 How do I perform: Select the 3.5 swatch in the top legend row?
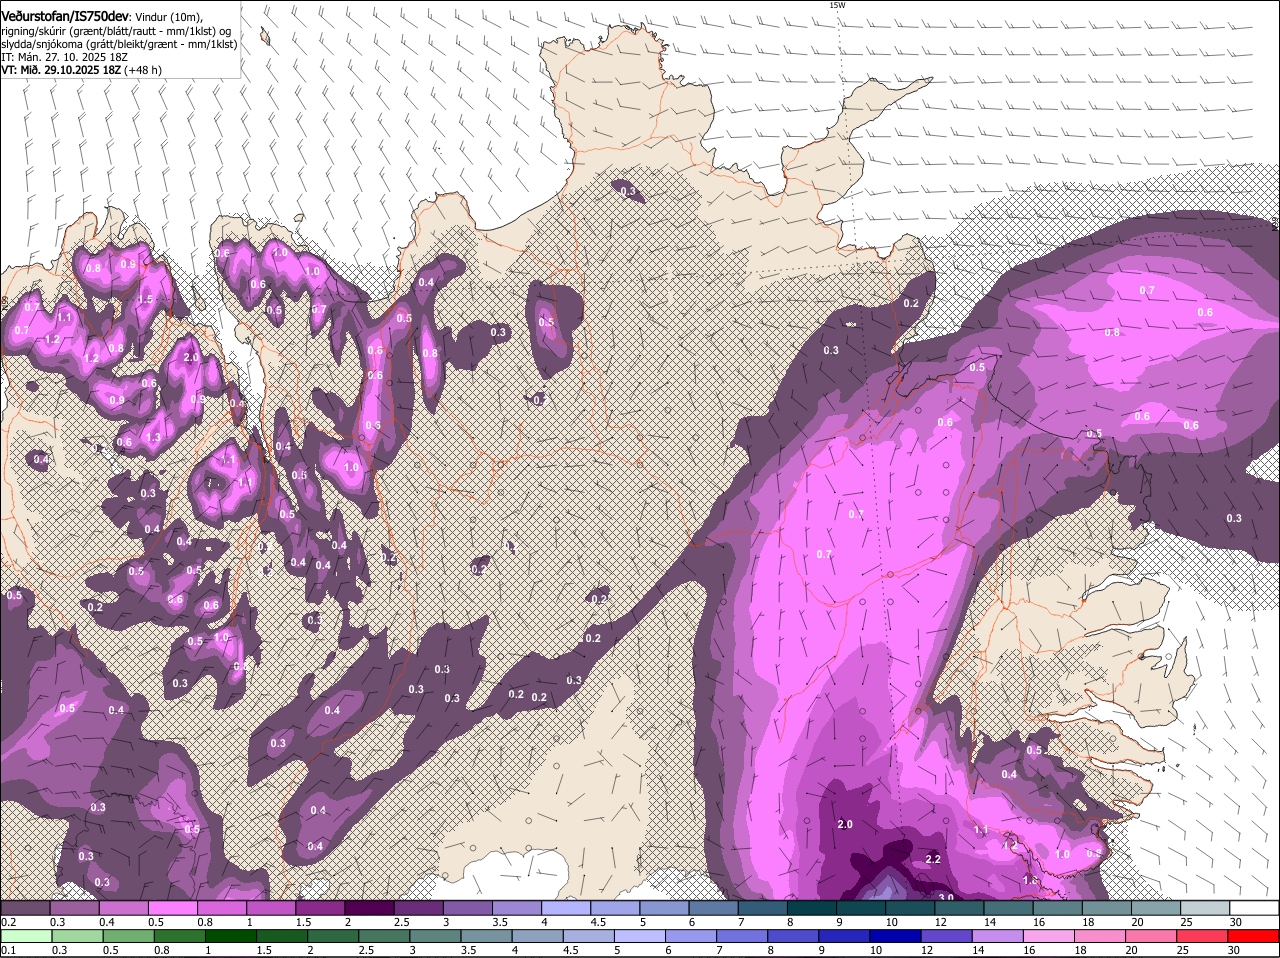(x=515, y=908)
